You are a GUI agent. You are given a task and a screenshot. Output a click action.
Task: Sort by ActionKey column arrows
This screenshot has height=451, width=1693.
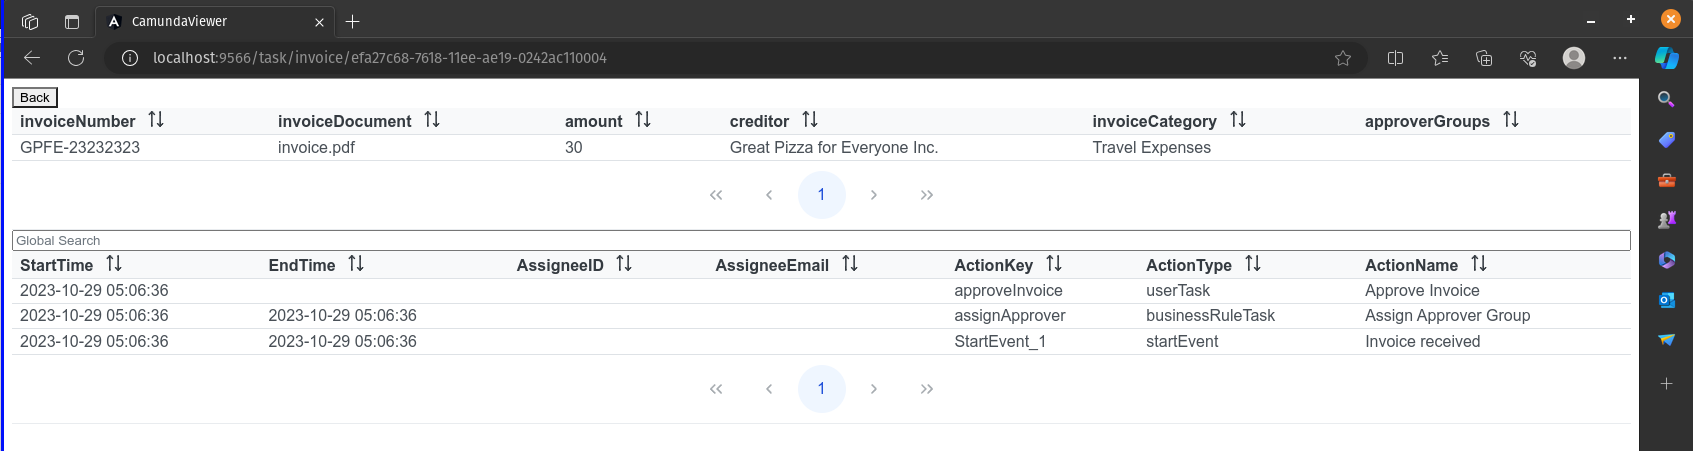pos(1054,264)
